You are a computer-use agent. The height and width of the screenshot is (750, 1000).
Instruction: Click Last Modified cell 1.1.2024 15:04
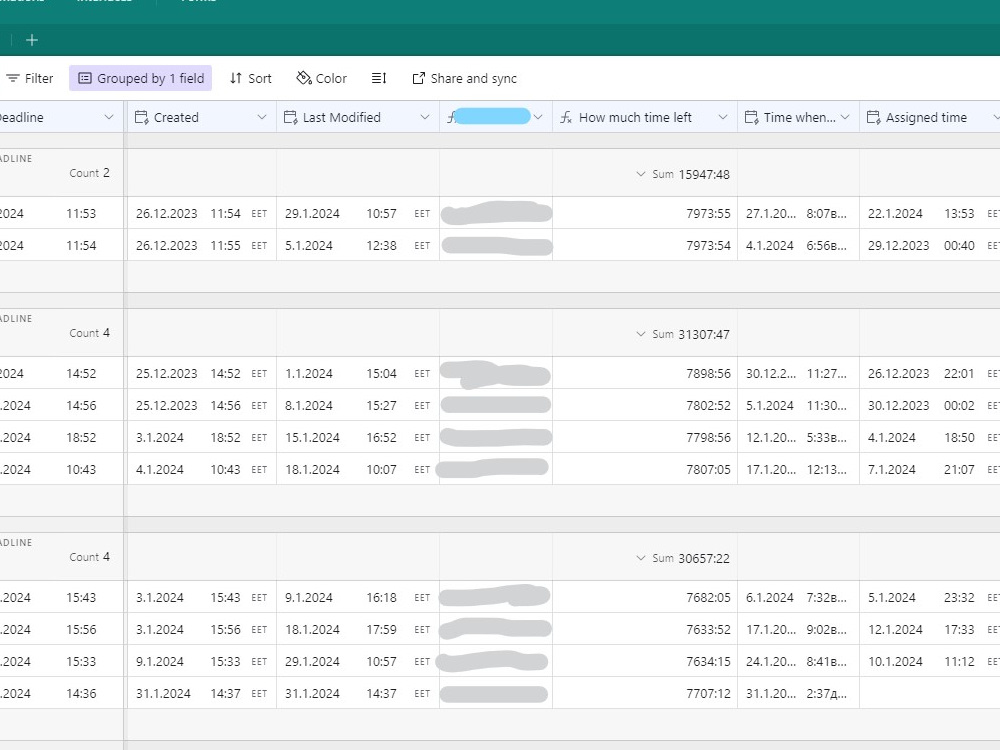[x=358, y=373]
